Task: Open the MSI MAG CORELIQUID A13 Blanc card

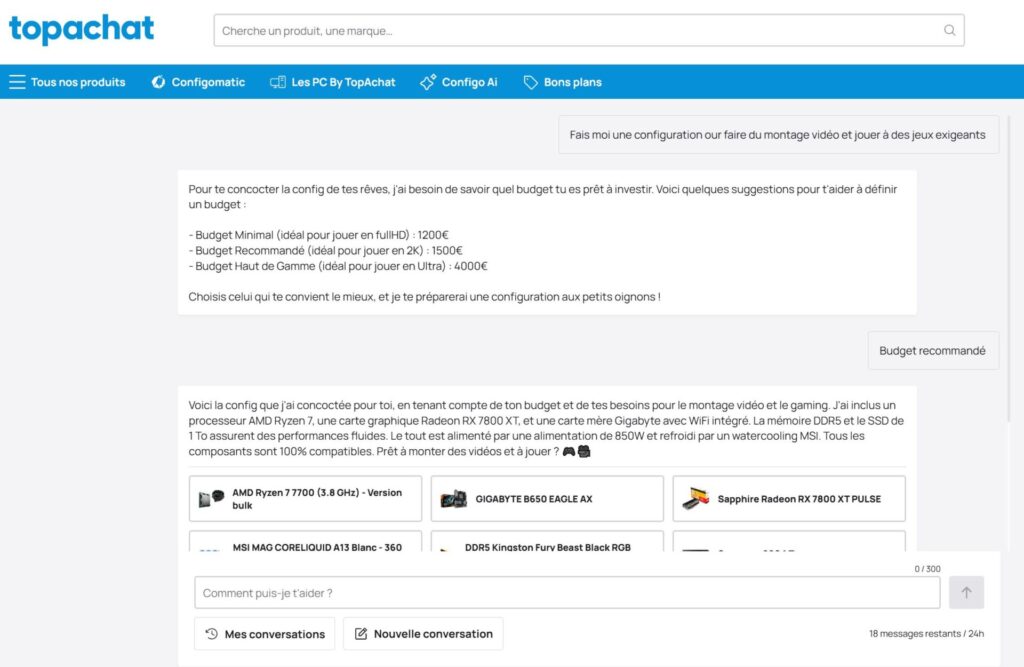Action: click(304, 547)
